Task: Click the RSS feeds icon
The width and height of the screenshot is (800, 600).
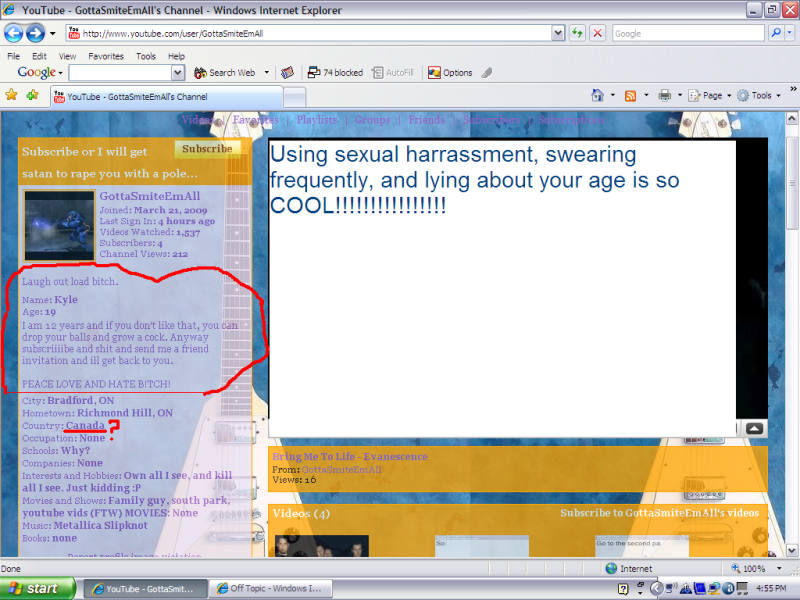Action: click(x=631, y=95)
